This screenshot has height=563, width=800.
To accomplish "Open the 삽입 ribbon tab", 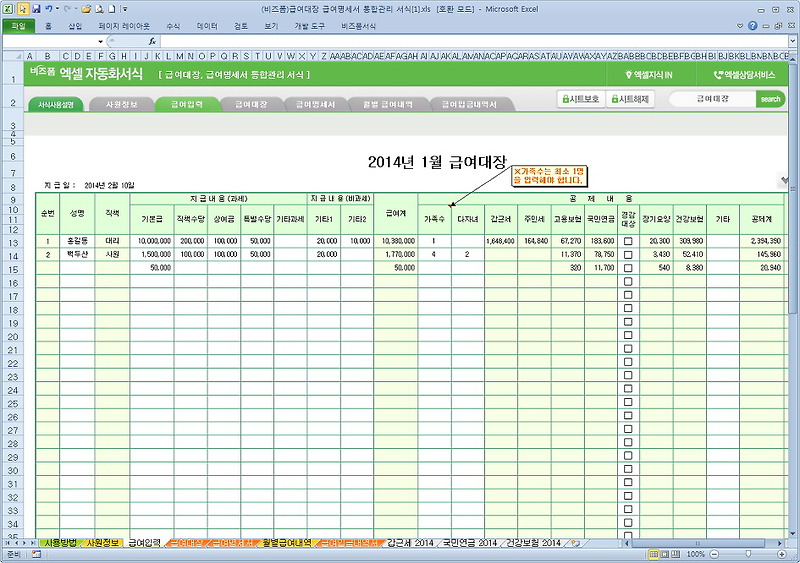I will pos(75,26).
